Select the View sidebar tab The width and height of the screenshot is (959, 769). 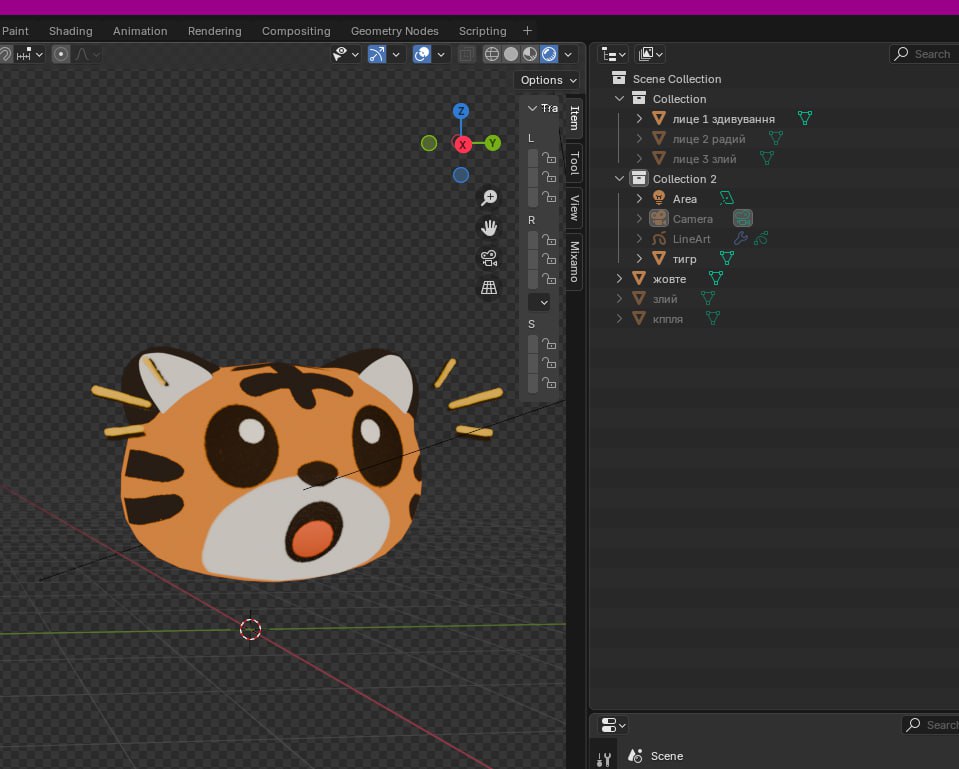click(x=574, y=207)
